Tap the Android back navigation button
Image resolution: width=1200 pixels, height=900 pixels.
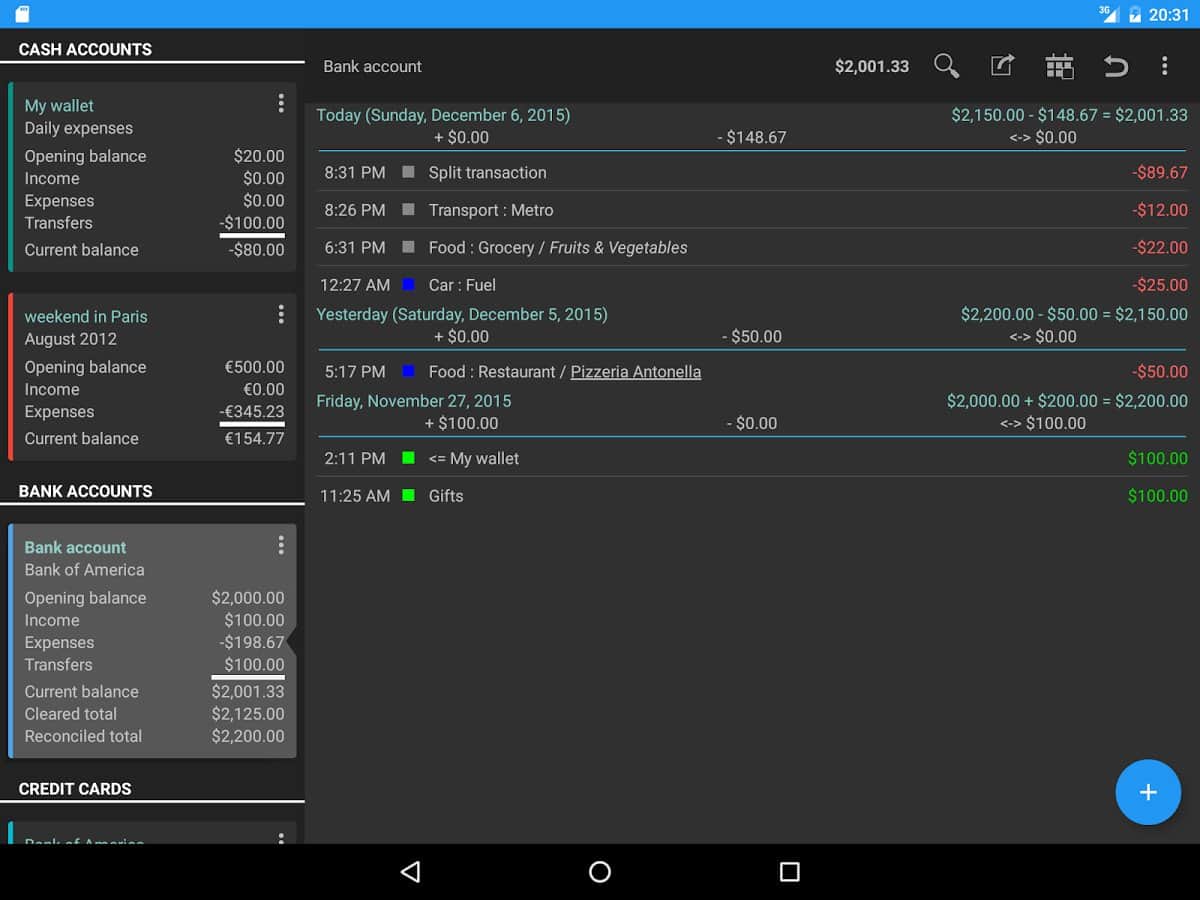pyautogui.click(x=410, y=872)
